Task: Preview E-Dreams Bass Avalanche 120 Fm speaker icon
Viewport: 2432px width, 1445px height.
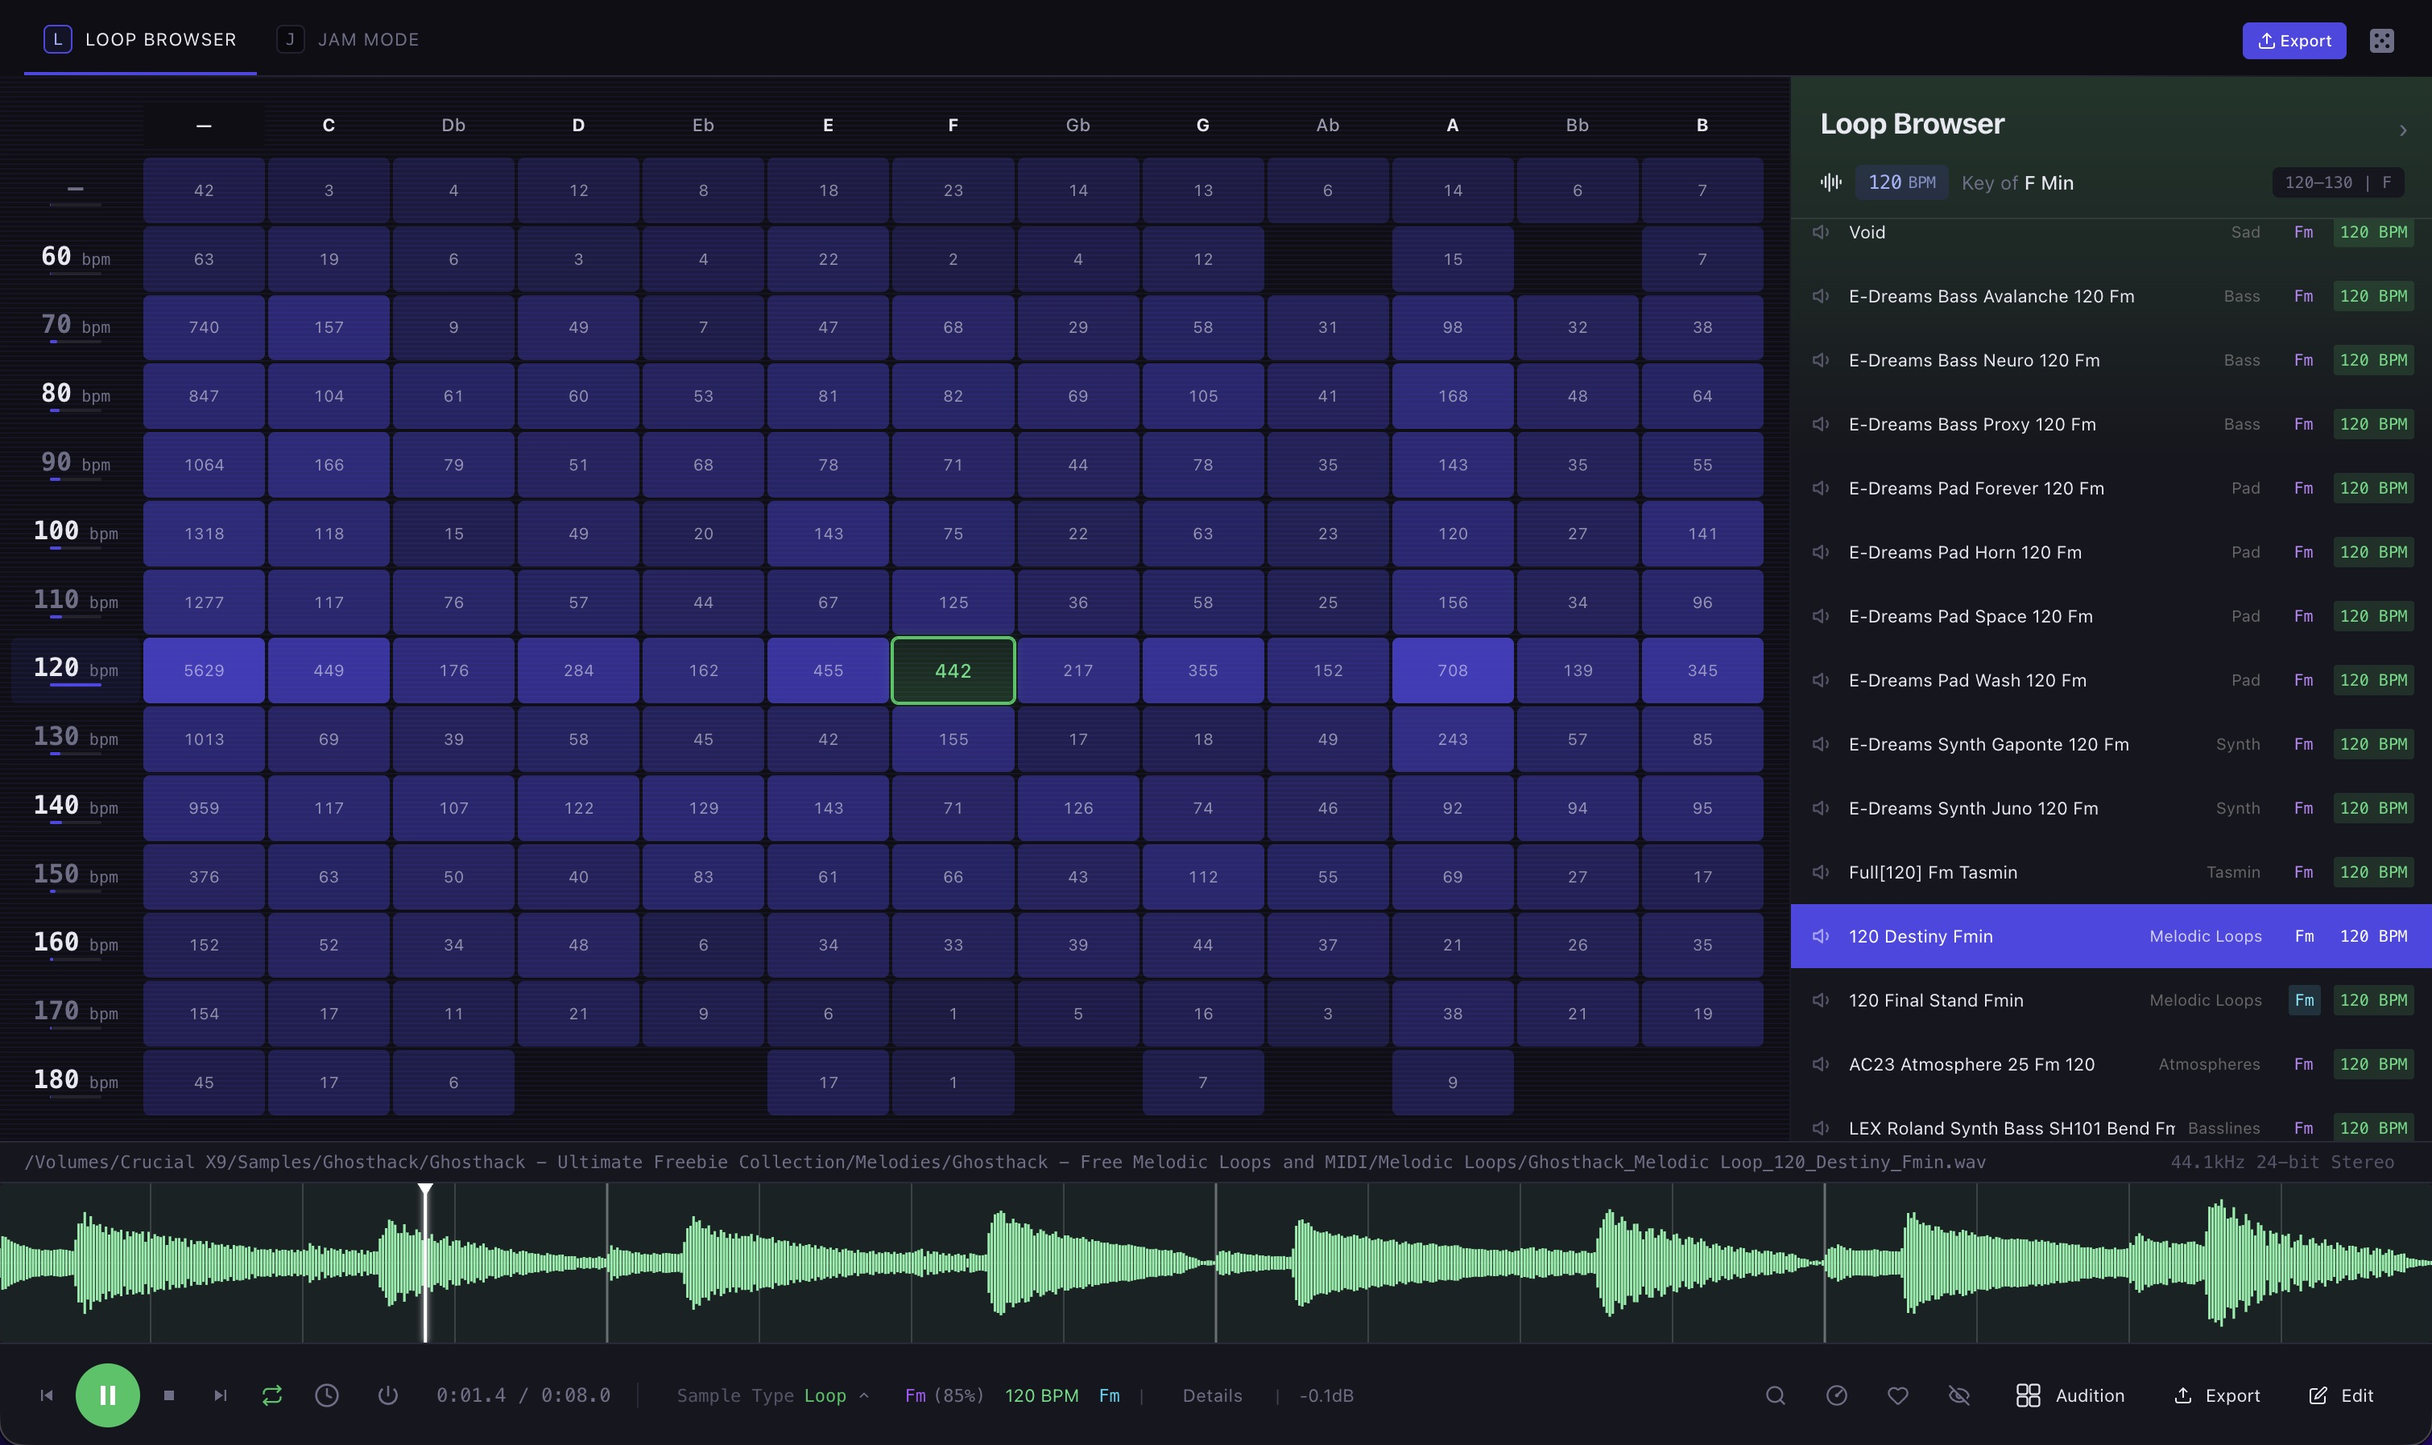Action: (x=1821, y=296)
